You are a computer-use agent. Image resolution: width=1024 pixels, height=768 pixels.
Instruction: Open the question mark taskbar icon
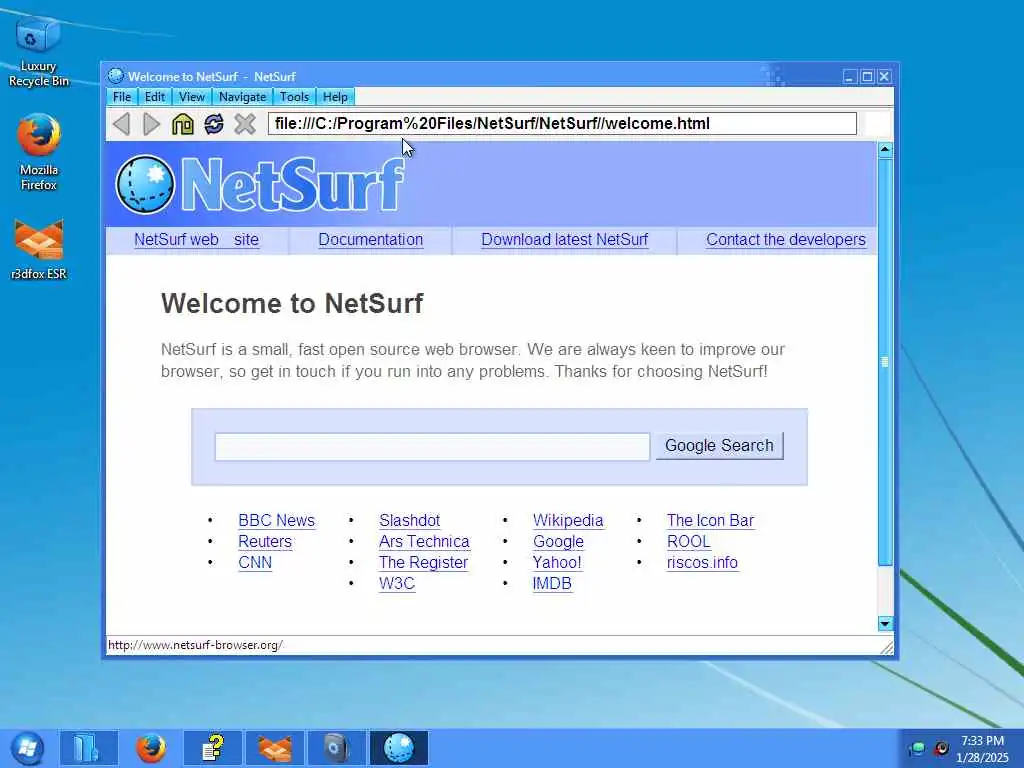click(213, 748)
